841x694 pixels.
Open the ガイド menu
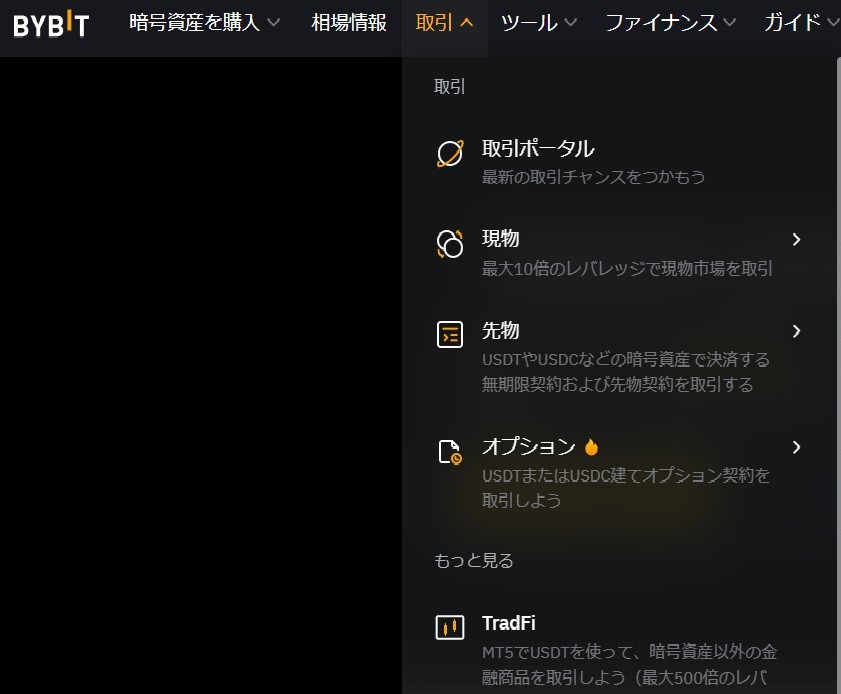pyautogui.click(x=800, y=23)
